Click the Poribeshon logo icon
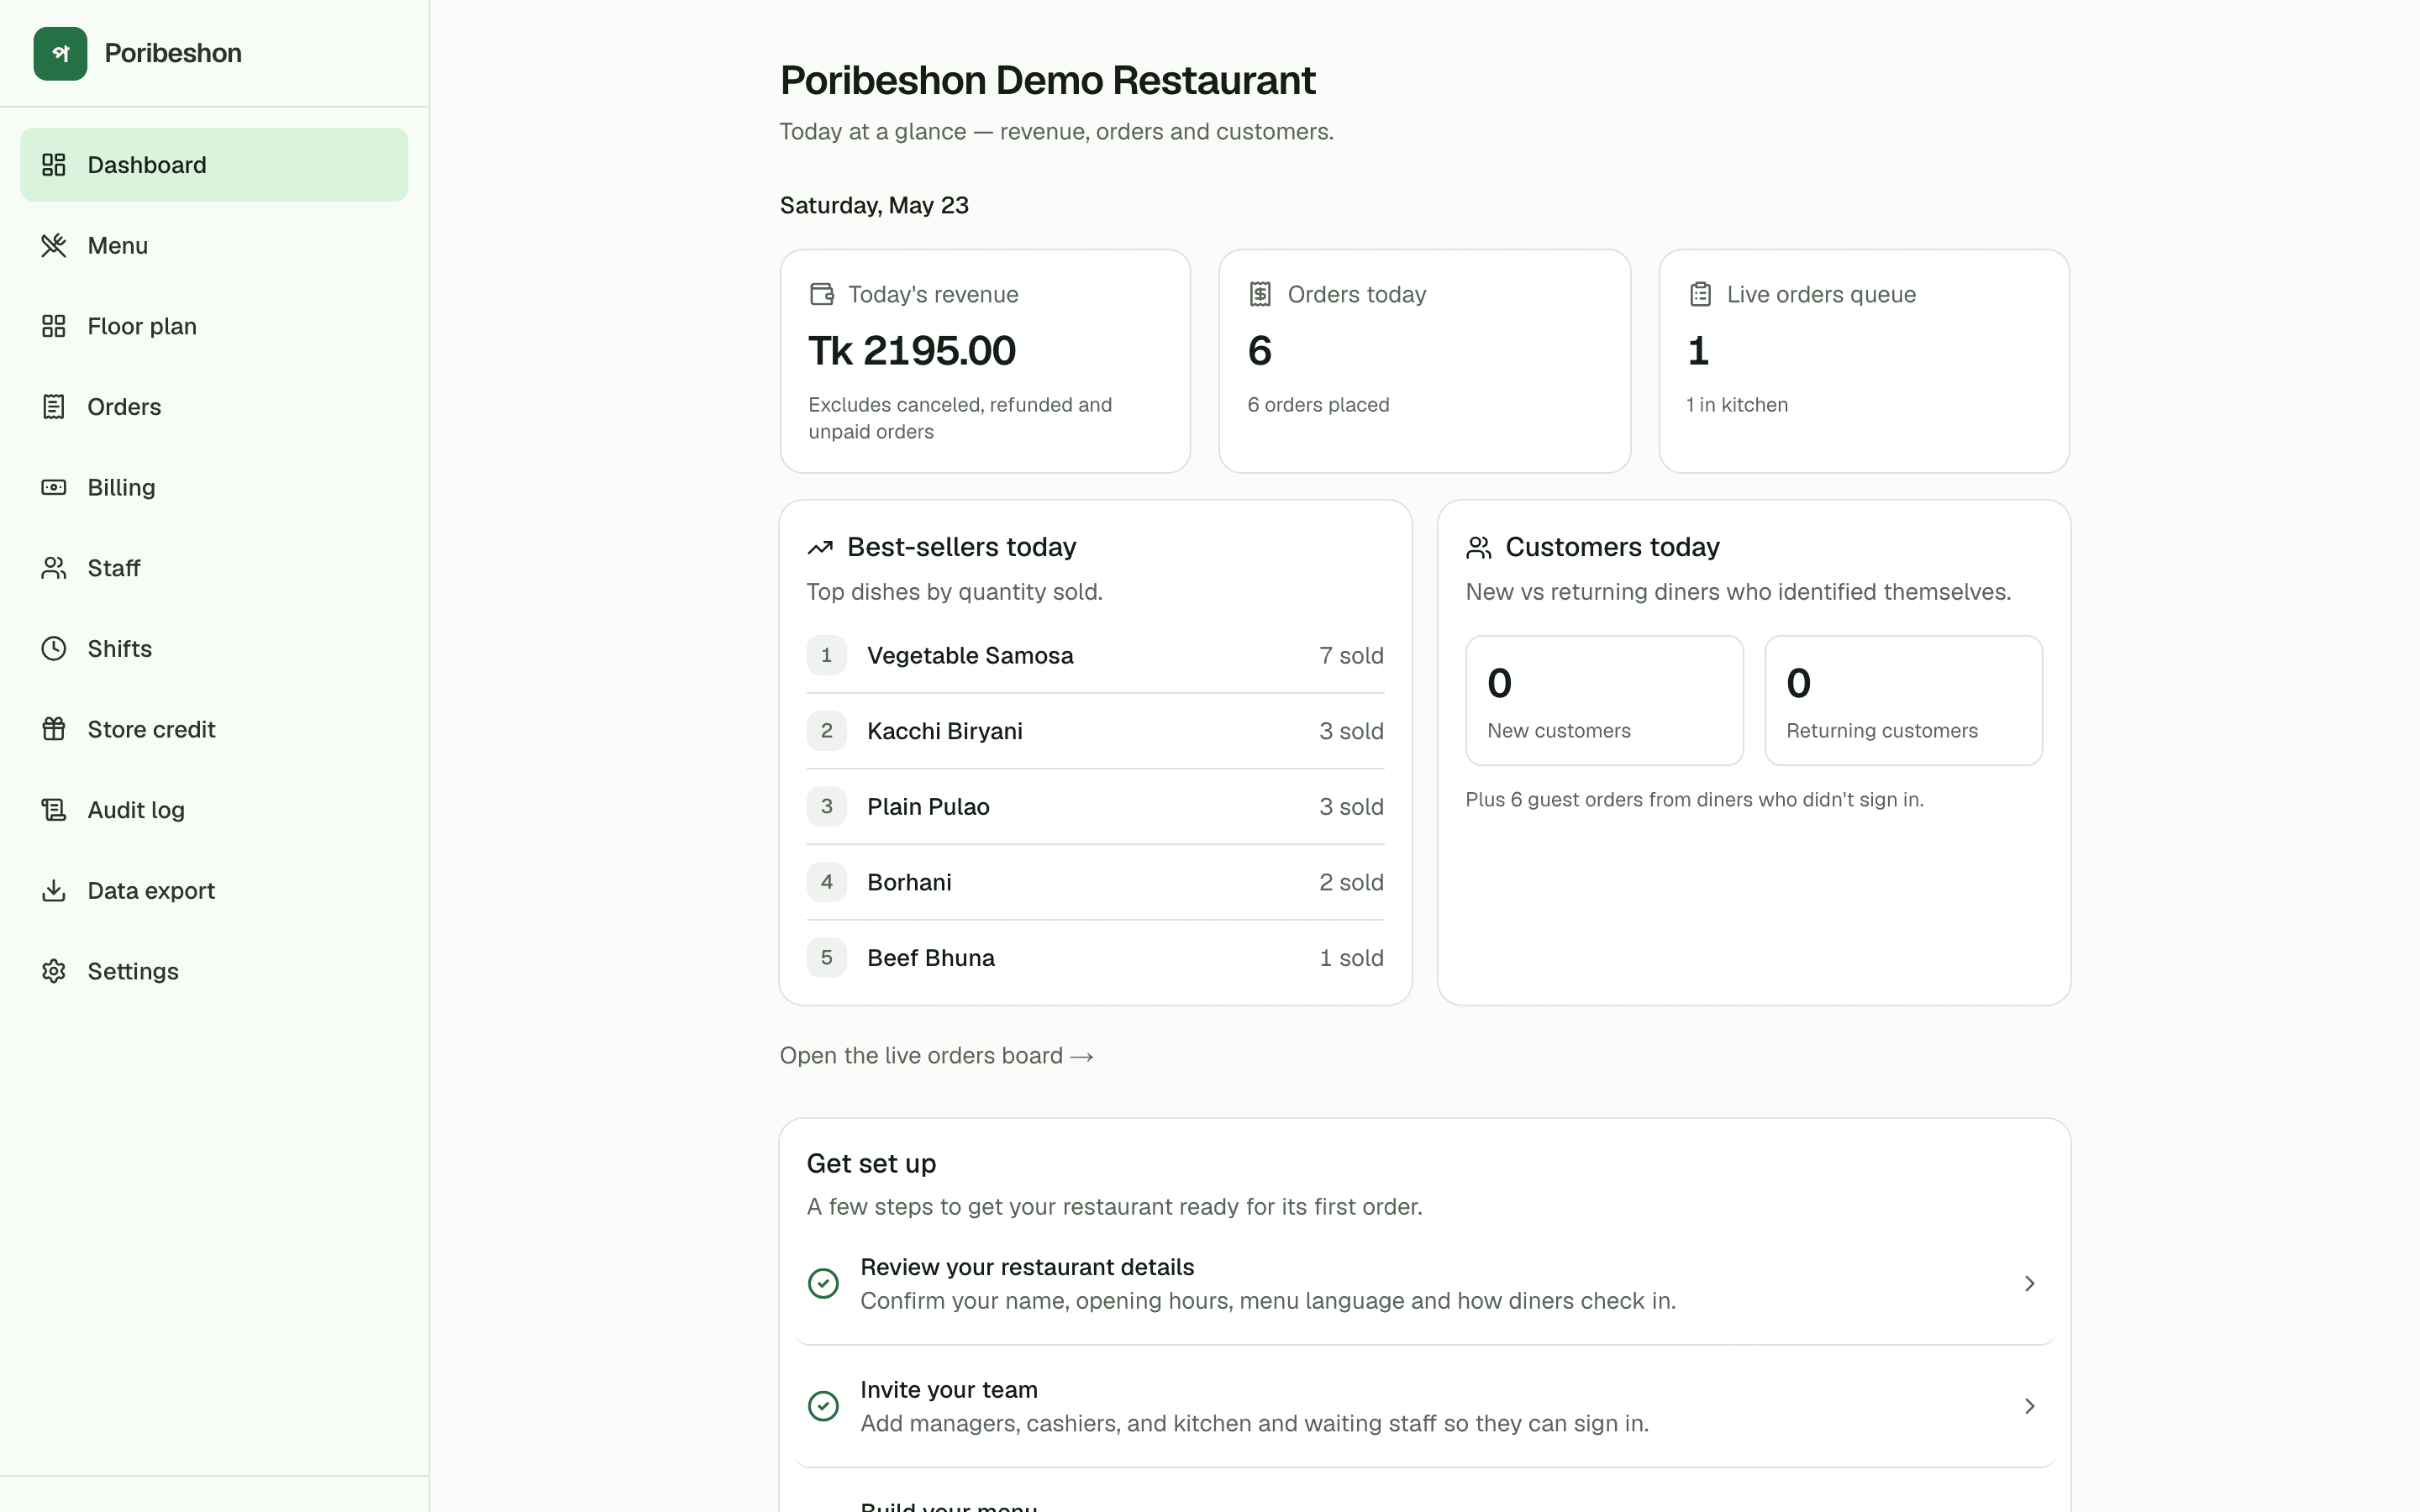The height and width of the screenshot is (1512, 2420). point(60,53)
